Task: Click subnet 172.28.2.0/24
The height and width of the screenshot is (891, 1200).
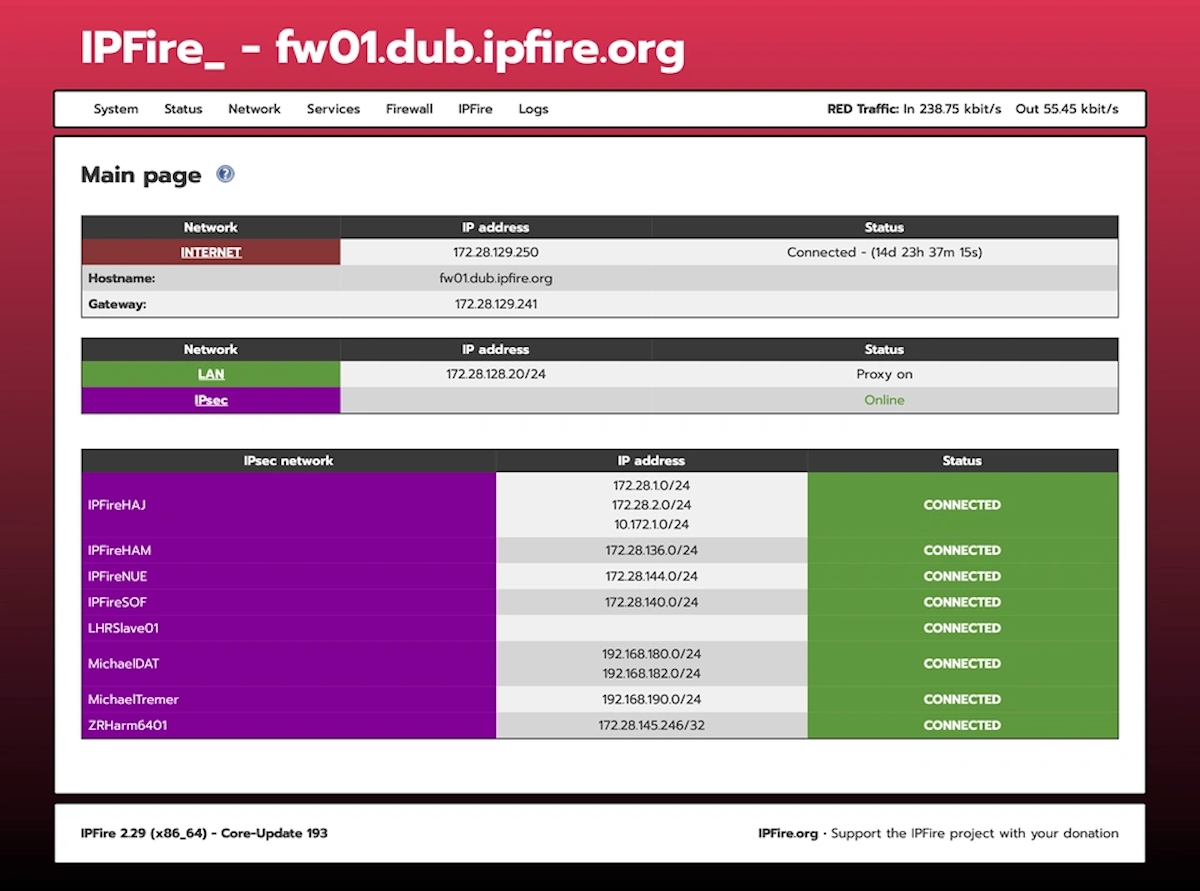Action: 651,505
